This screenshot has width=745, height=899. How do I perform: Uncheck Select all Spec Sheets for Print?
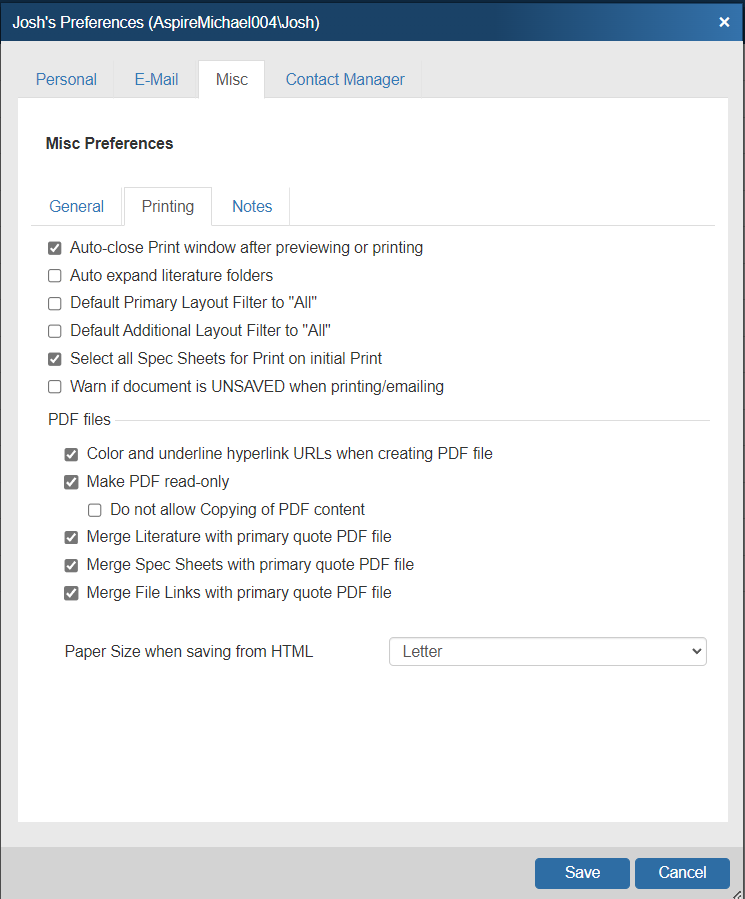click(x=55, y=359)
